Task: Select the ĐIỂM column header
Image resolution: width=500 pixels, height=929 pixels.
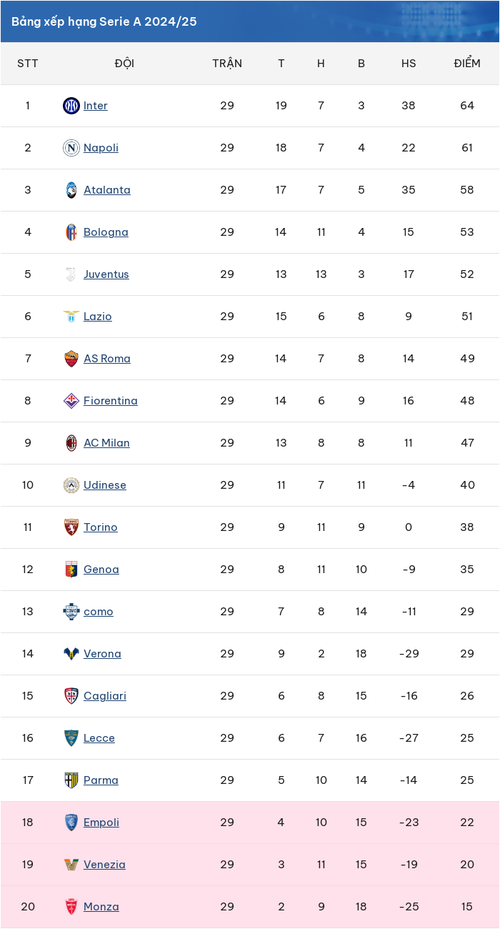Action: [x=467, y=63]
